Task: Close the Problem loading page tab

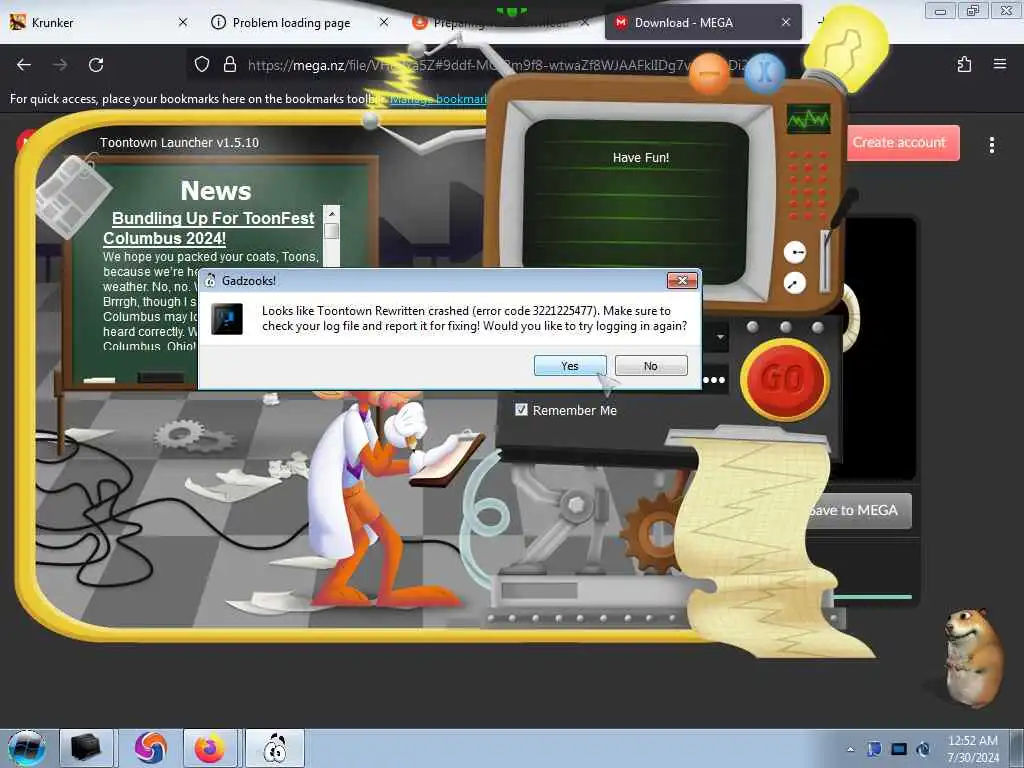Action: [384, 22]
